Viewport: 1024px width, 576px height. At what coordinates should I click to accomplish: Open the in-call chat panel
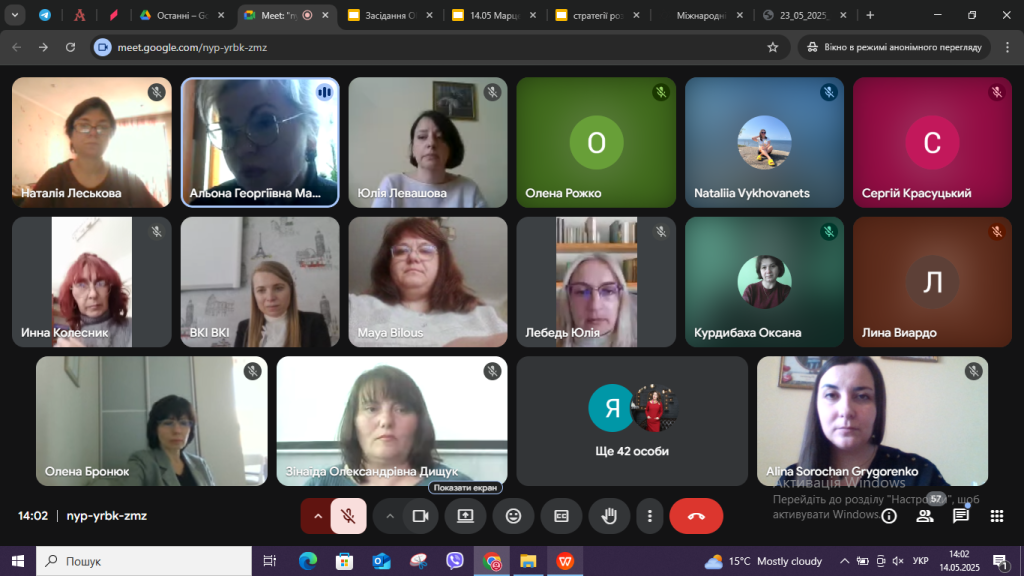pyautogui.click(x=961, y=516)
